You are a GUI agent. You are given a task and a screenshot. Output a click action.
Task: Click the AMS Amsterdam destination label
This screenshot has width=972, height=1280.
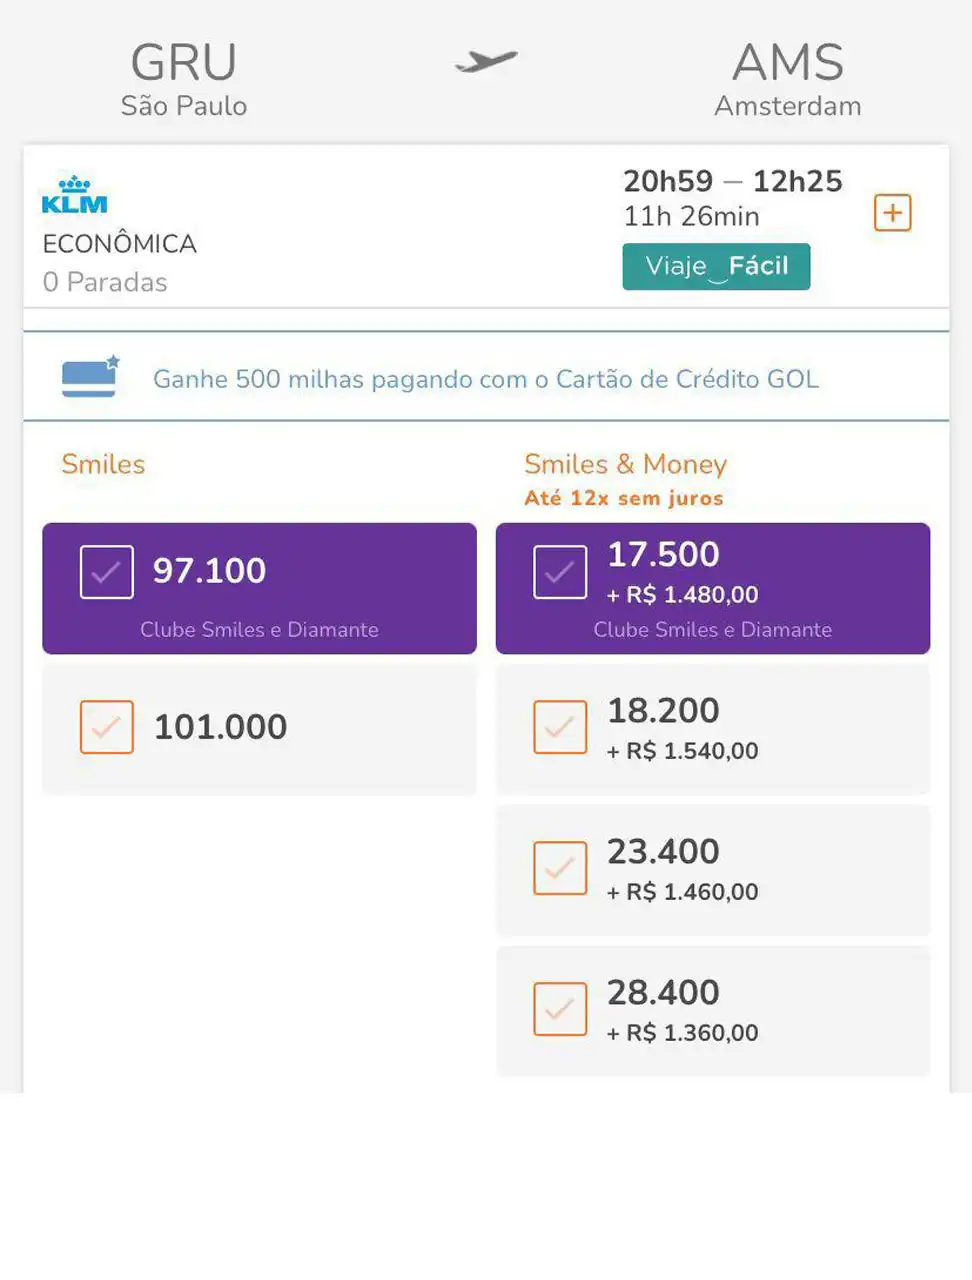point(788,80)
